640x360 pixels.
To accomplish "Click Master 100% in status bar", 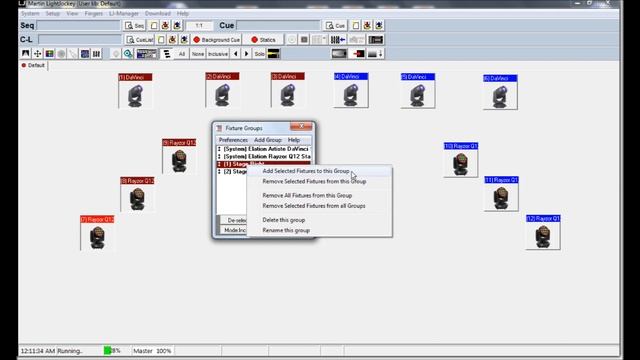I will pos(152,351).
